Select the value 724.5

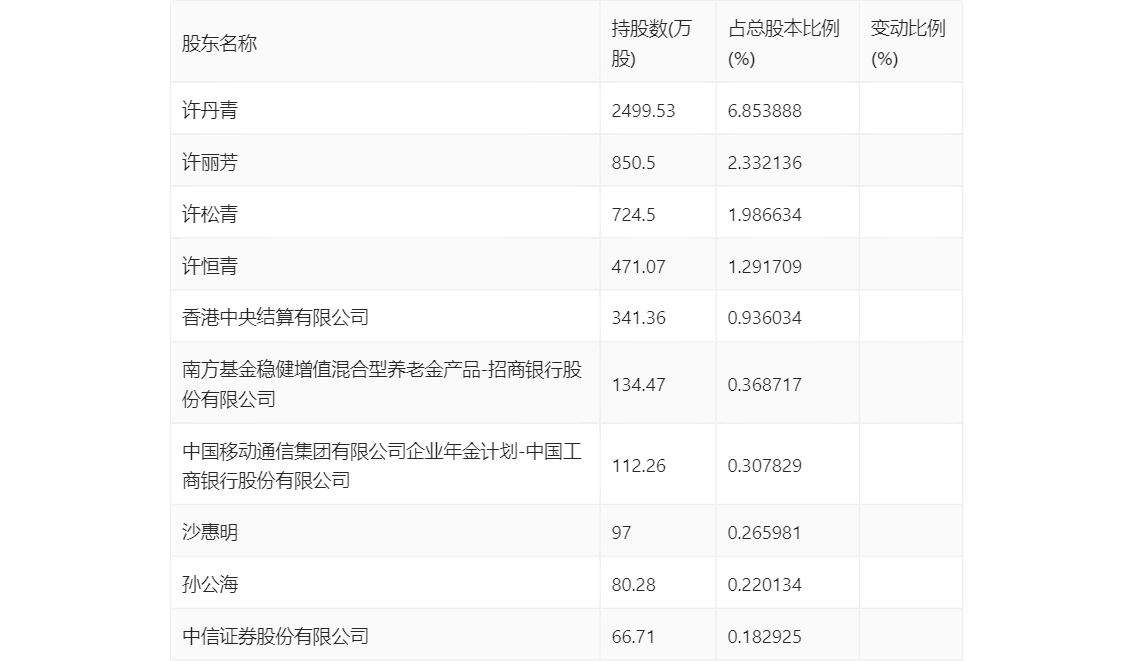633,215
